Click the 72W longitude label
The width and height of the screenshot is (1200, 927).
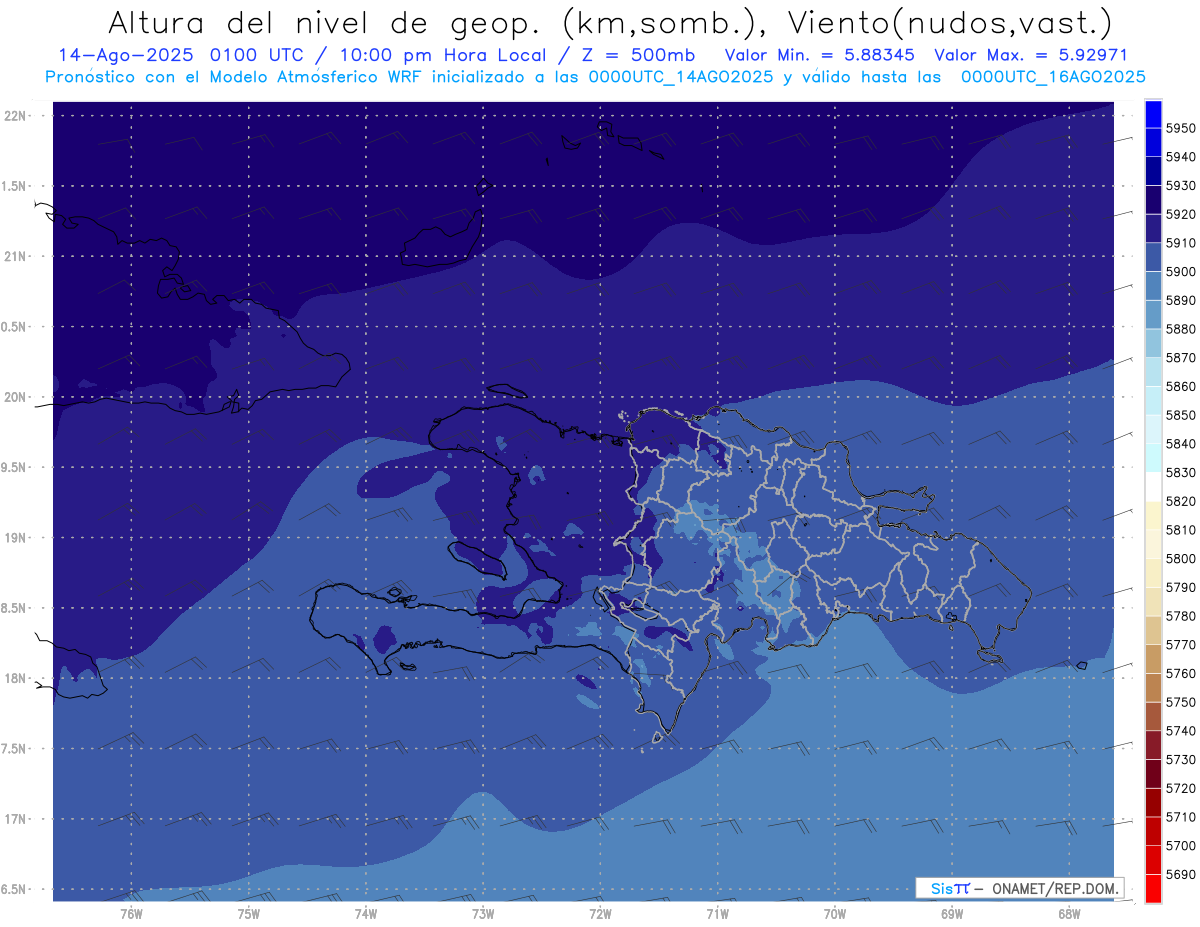pos(600,913)
